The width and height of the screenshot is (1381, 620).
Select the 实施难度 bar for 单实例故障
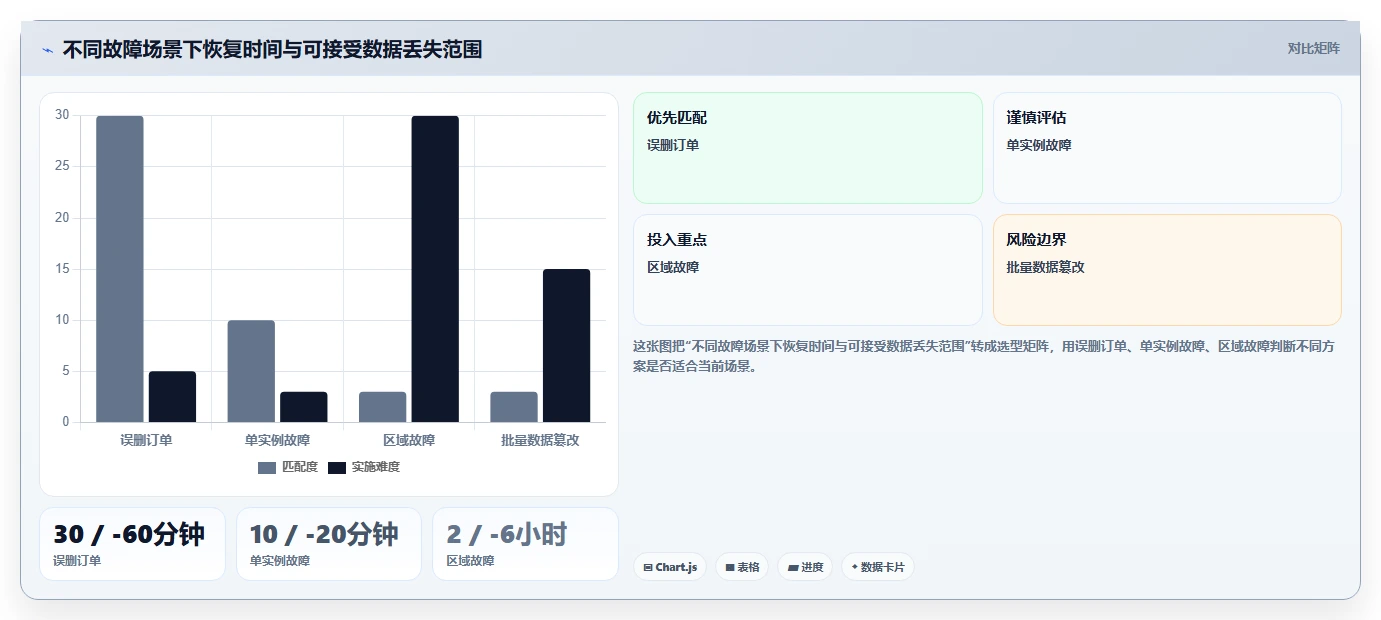click(303, 407)
